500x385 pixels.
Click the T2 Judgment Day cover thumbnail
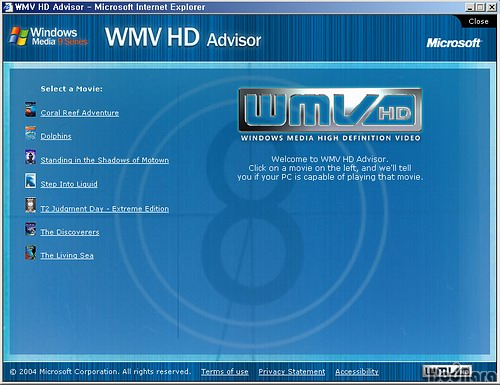[30, 205]
